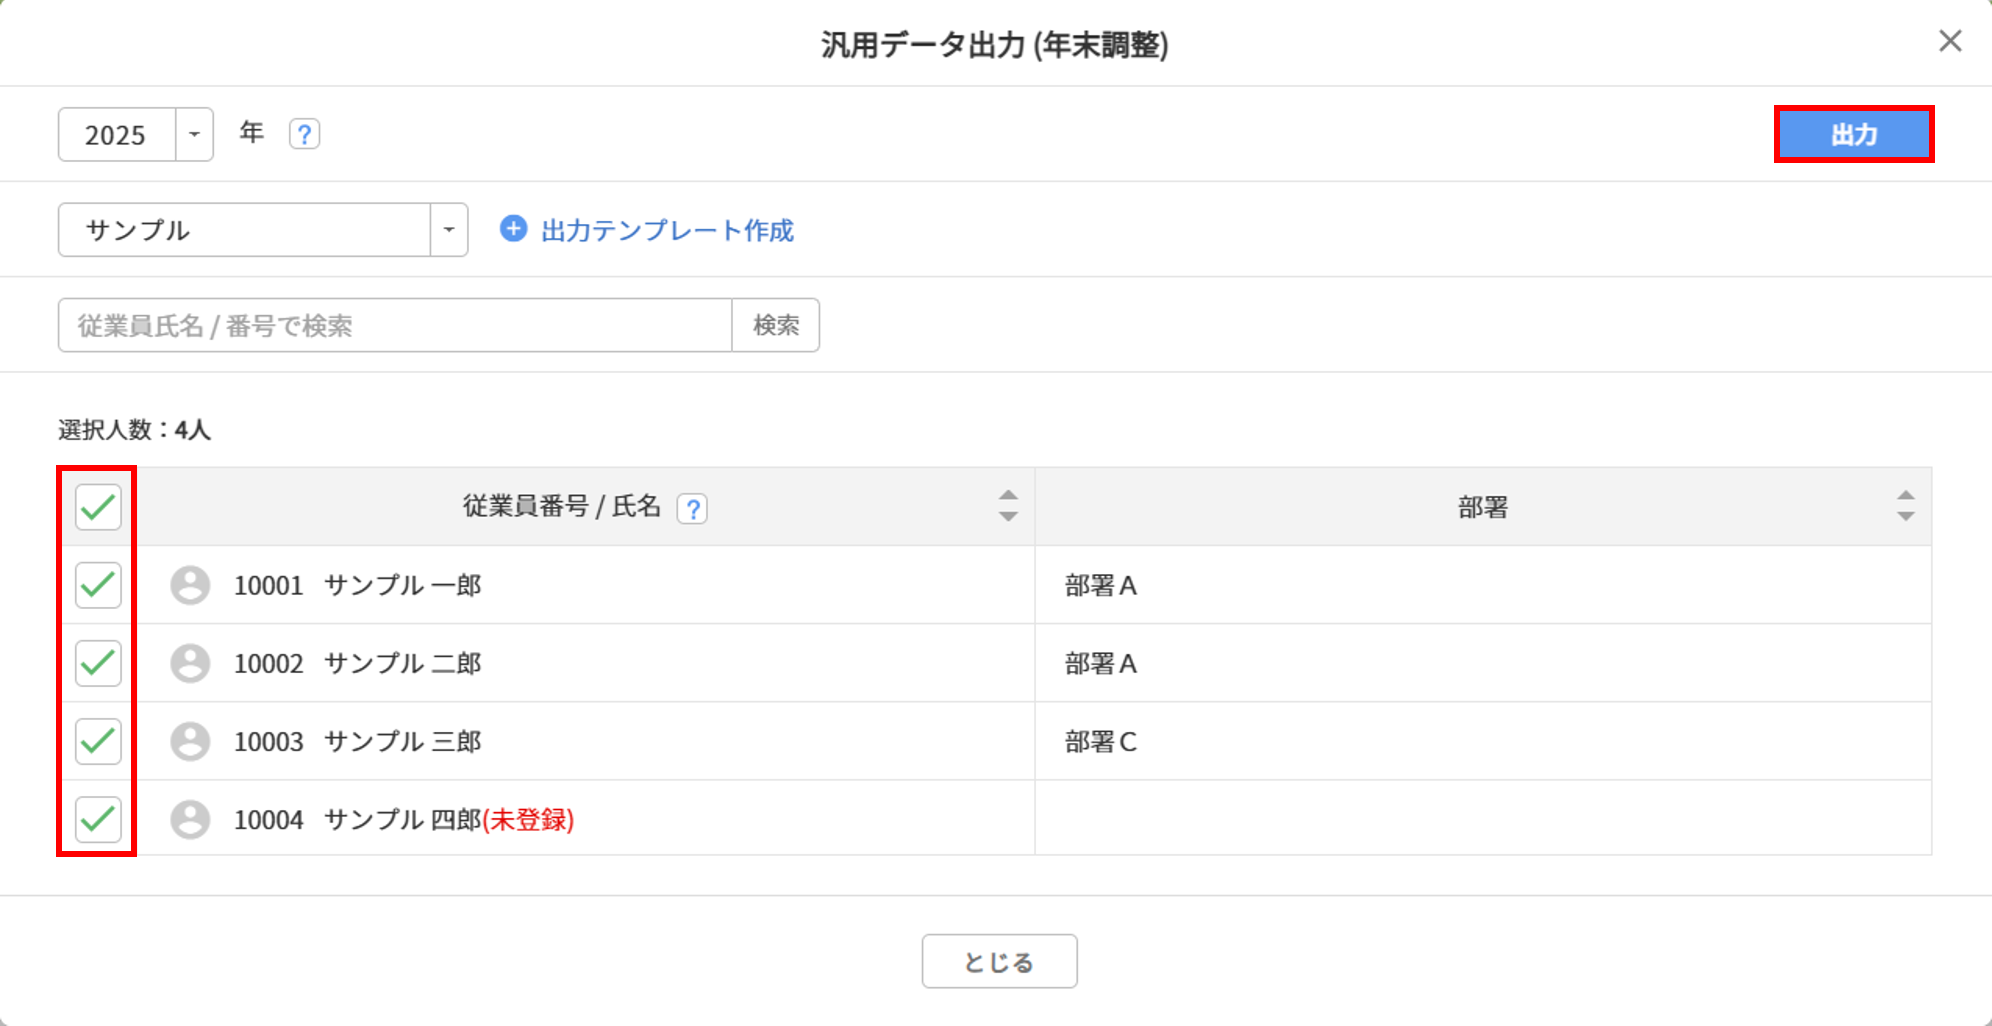This screenshot has width=1992, height=1026.
Task: Toggle select-all checkbox in table header
Action: pos(98,507)
